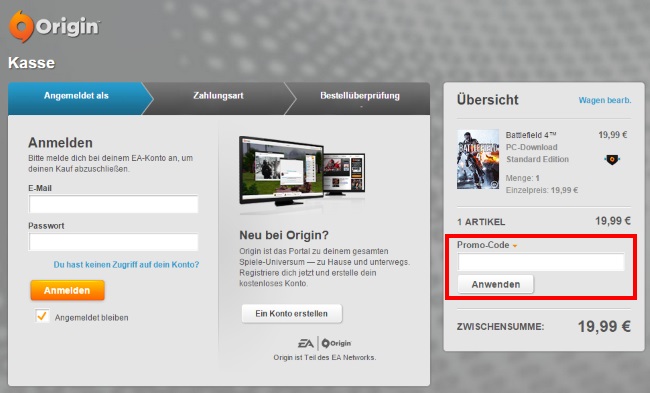Click the orange Anmelden button

(67, 290)
